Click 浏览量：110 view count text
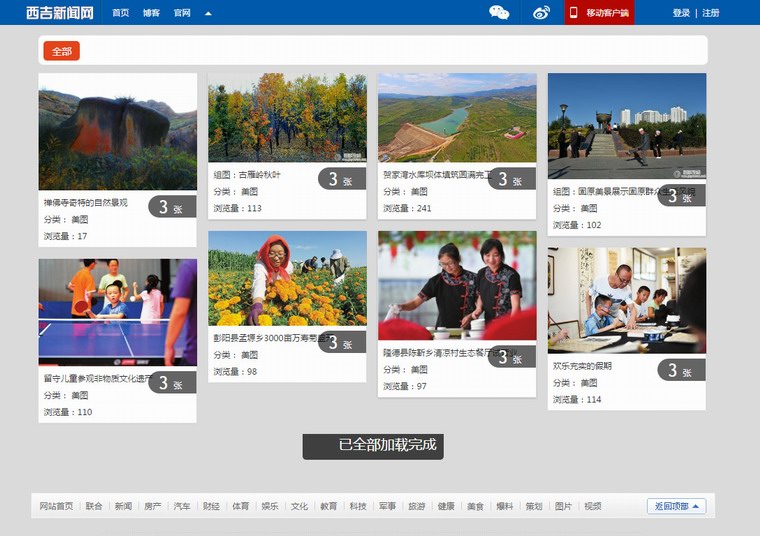 pyautogui.click(x=68, y=412)
